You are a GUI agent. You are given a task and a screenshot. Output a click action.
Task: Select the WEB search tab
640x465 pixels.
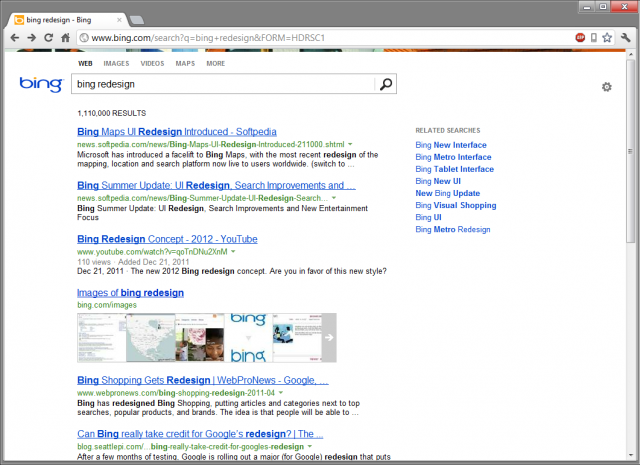pos(85,64)
